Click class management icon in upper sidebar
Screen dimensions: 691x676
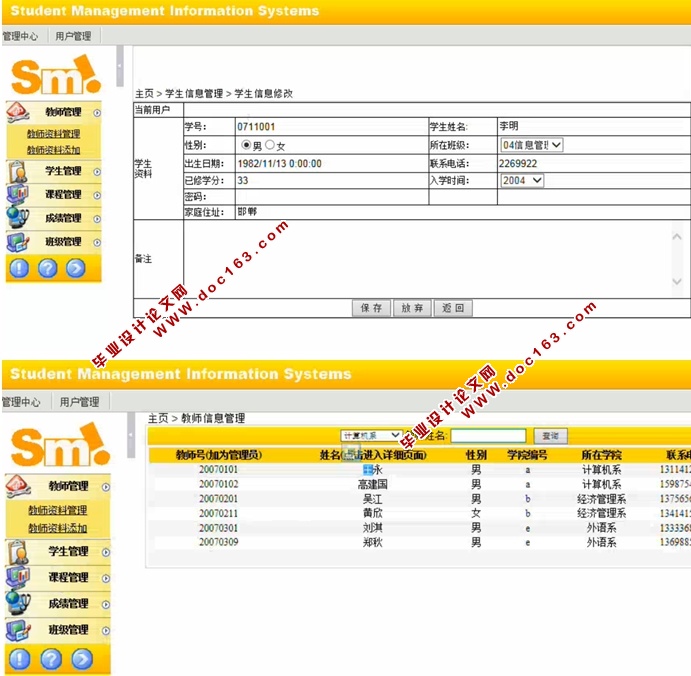[18, 241]
